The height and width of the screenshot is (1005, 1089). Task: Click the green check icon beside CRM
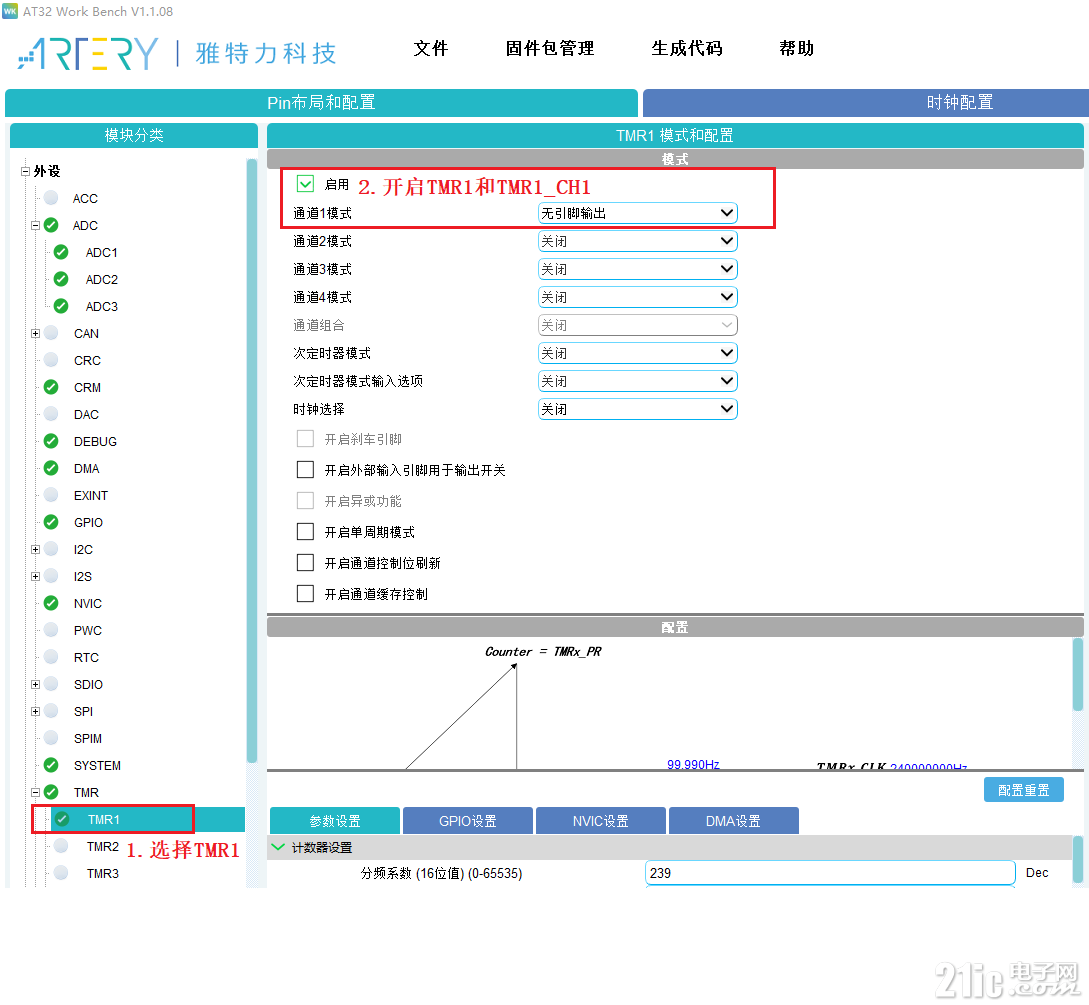pos(51,387)
